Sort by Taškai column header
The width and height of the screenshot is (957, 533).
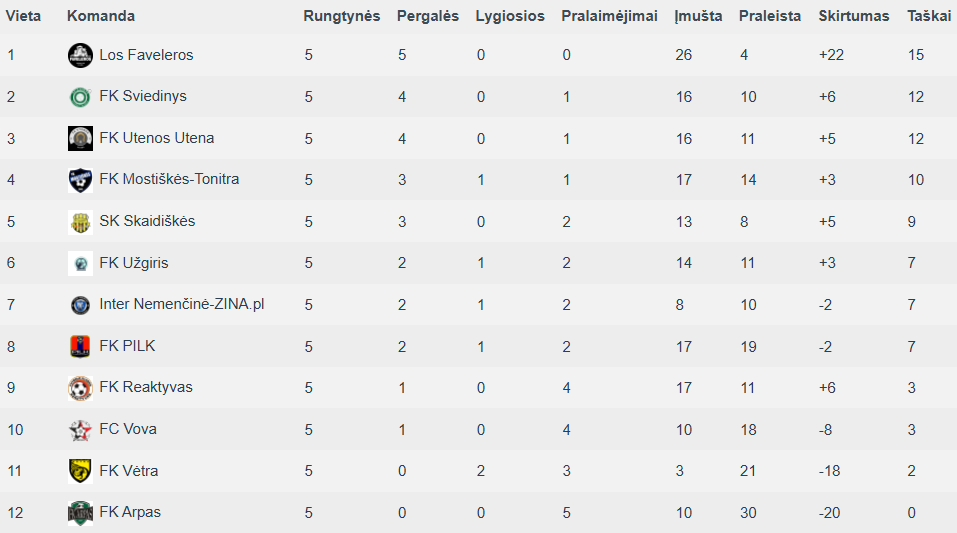(929, 16)
